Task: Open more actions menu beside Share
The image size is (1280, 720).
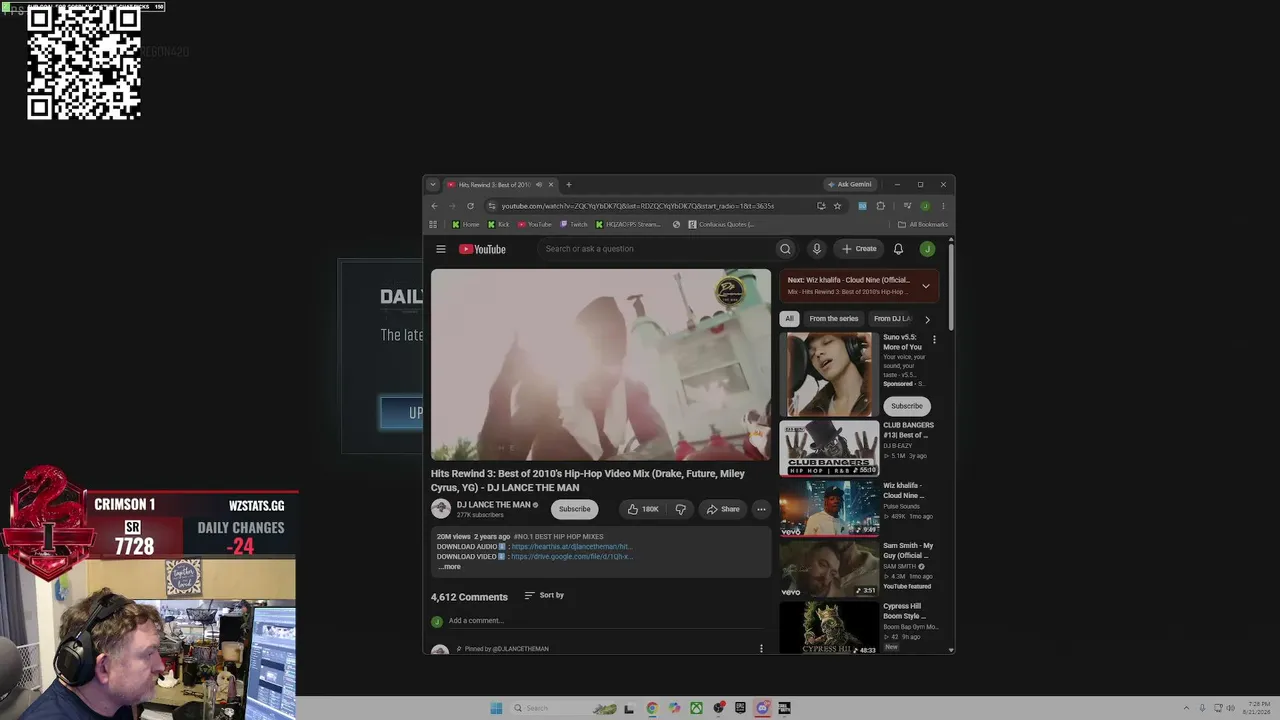Action: (761, 509)
